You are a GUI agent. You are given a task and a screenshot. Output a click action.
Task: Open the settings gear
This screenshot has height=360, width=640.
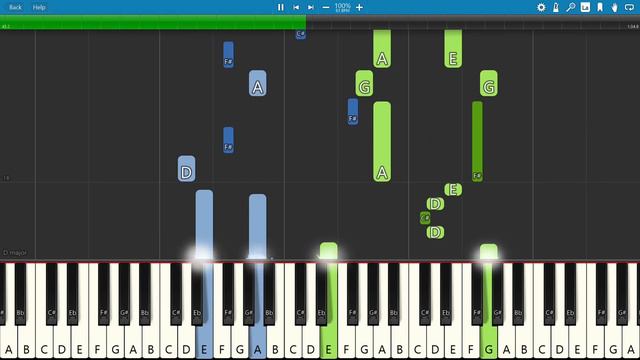(541, 7)
